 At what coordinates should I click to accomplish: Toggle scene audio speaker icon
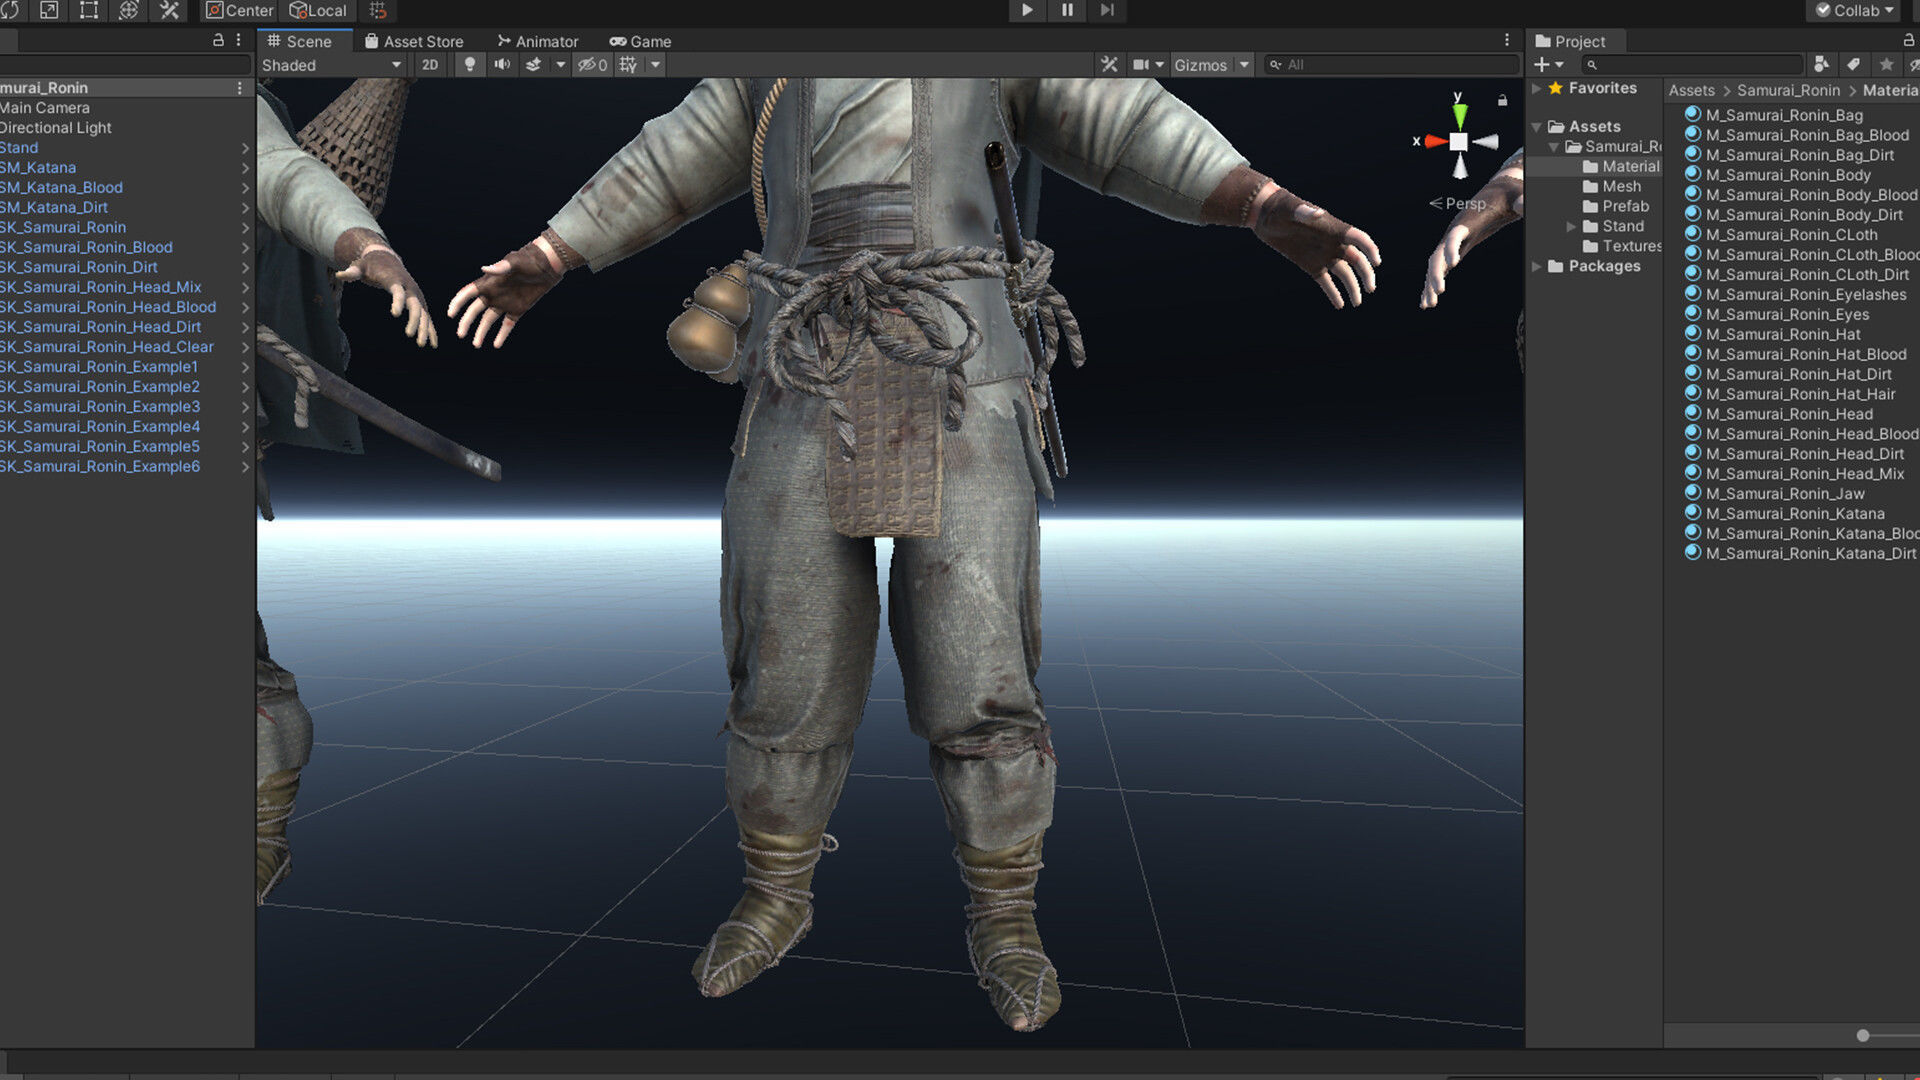tap(502, 65)
